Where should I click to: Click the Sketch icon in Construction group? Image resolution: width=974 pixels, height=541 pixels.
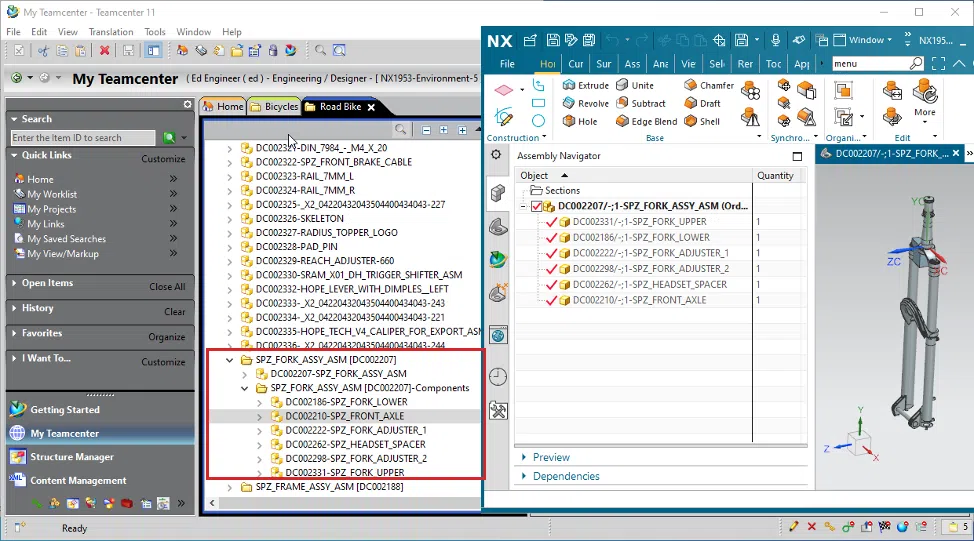(504, 117)
